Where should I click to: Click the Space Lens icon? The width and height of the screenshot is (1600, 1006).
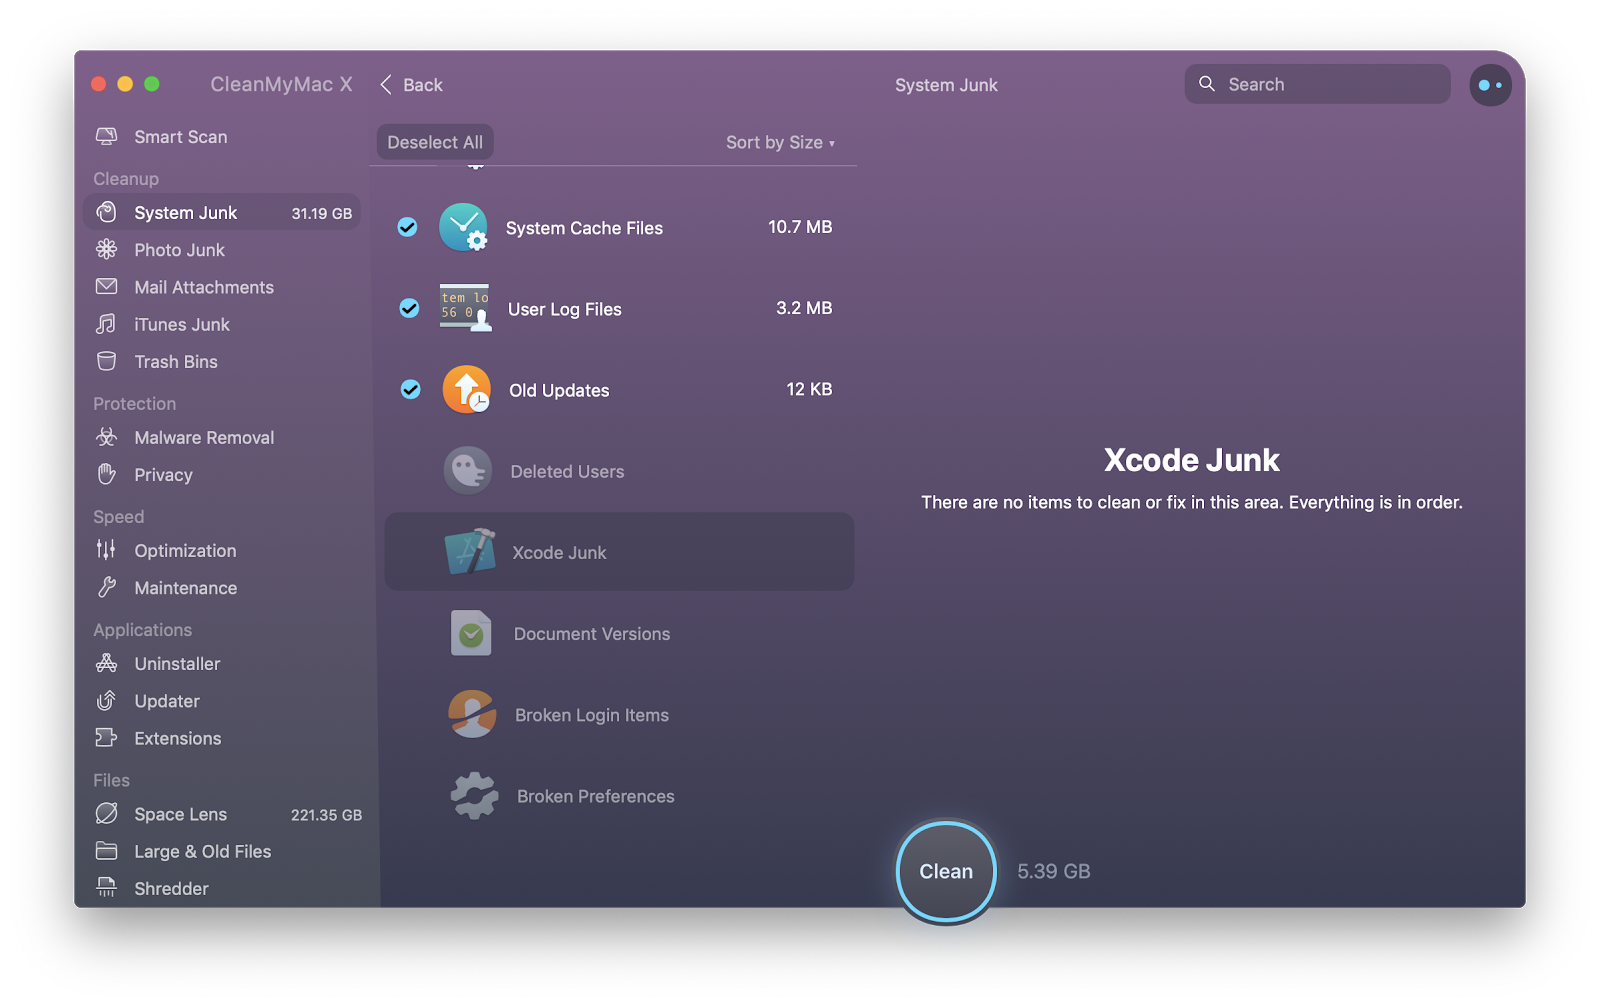tap(106, 813)
